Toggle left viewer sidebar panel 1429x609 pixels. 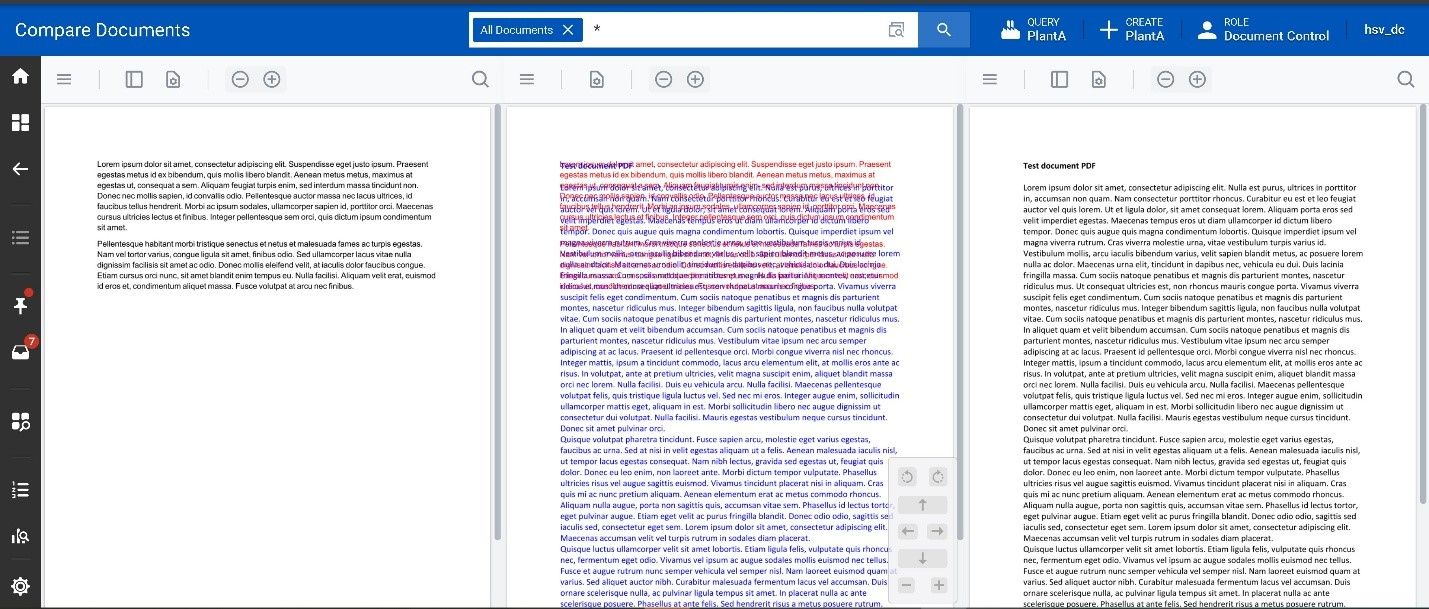point(134,79)
